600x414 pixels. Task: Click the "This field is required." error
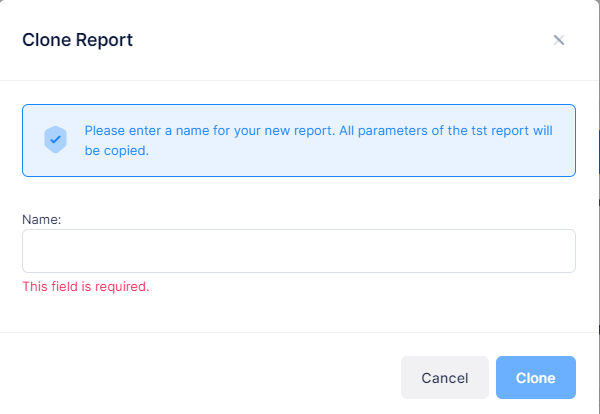85,286
